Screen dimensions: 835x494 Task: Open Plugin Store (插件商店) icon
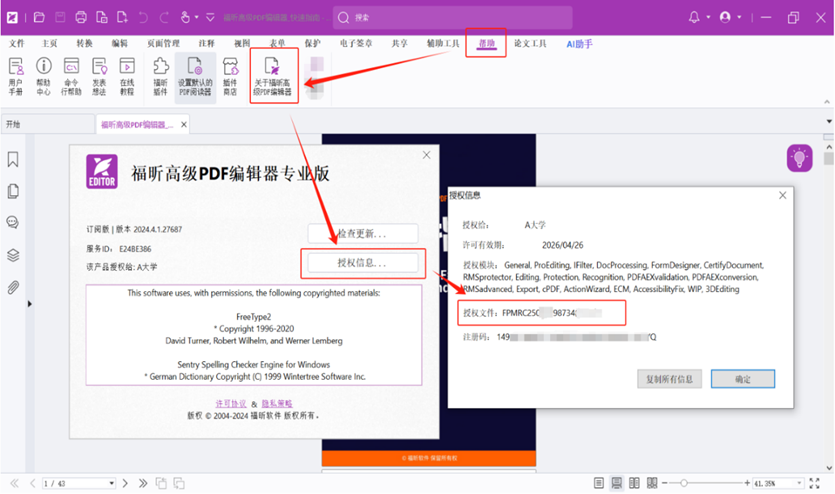coord(230,76)
